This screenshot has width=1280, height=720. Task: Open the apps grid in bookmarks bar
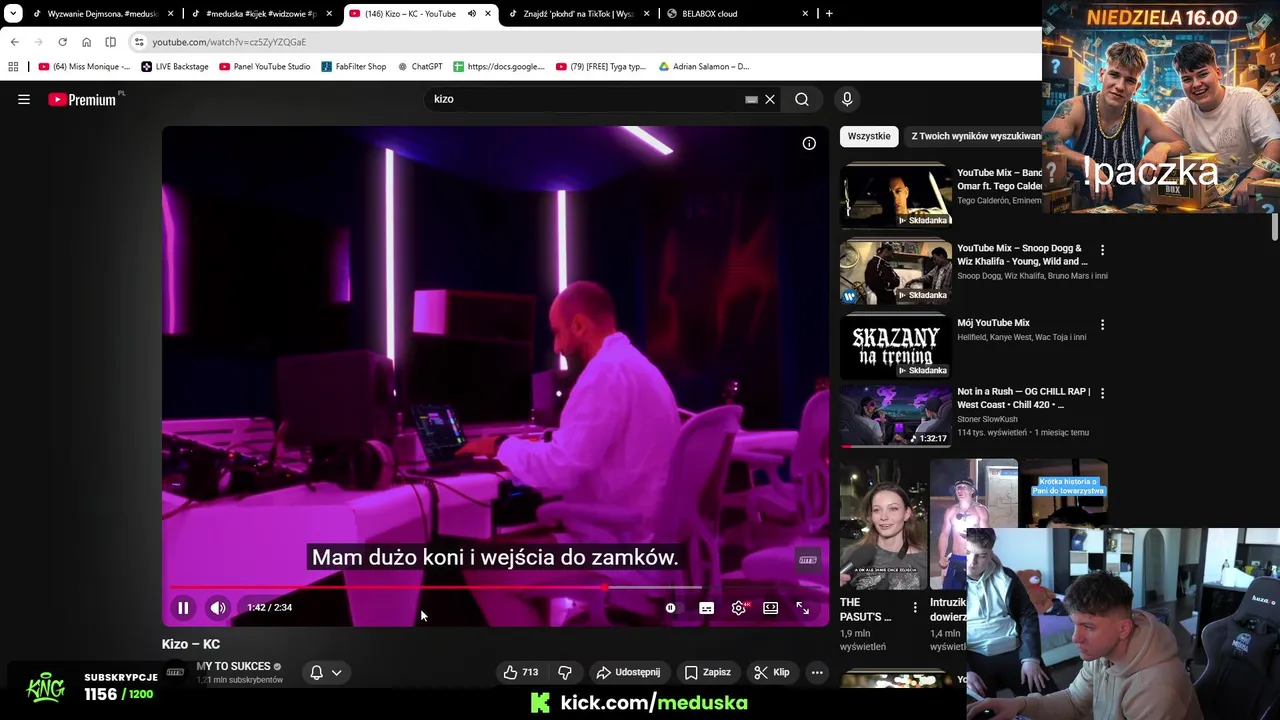tap(13, 67)
